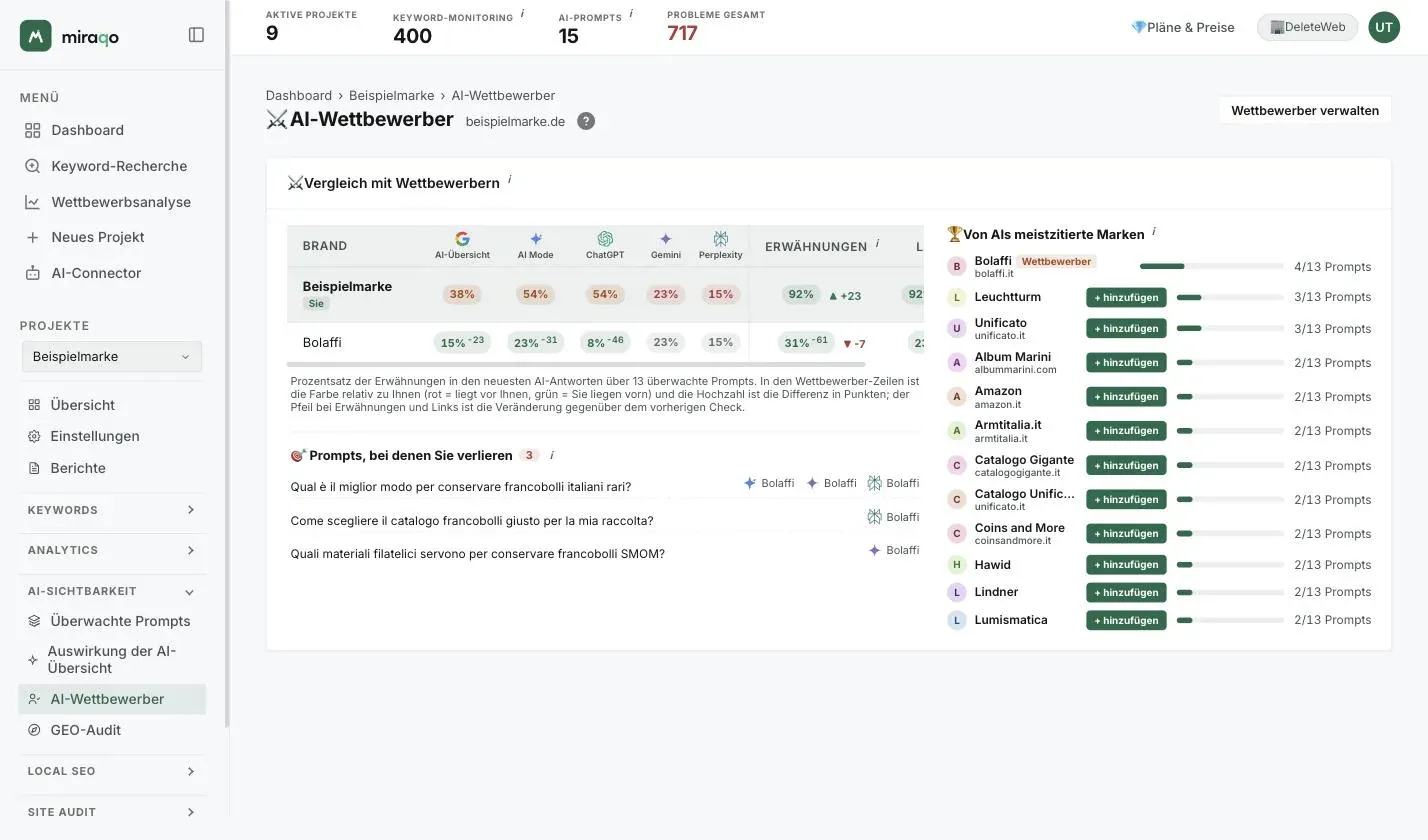The image size is (1428, 840).
Task: Add Amazon as competitor
Action: [x=1126, y=396]
